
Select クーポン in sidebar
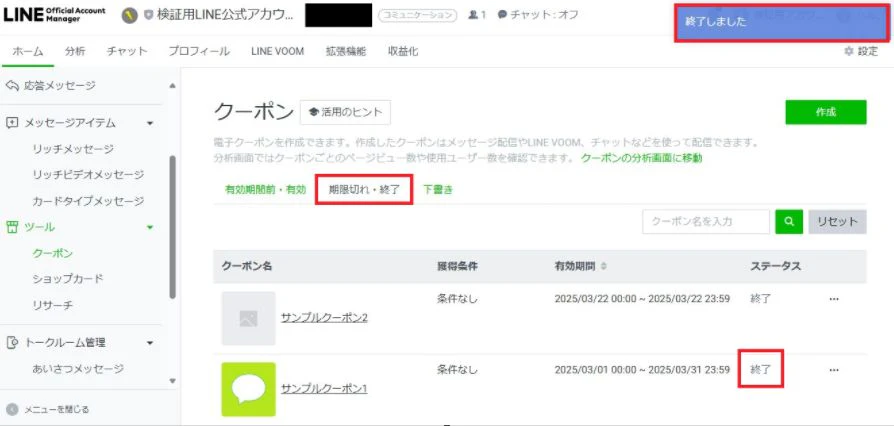point(52,253)
